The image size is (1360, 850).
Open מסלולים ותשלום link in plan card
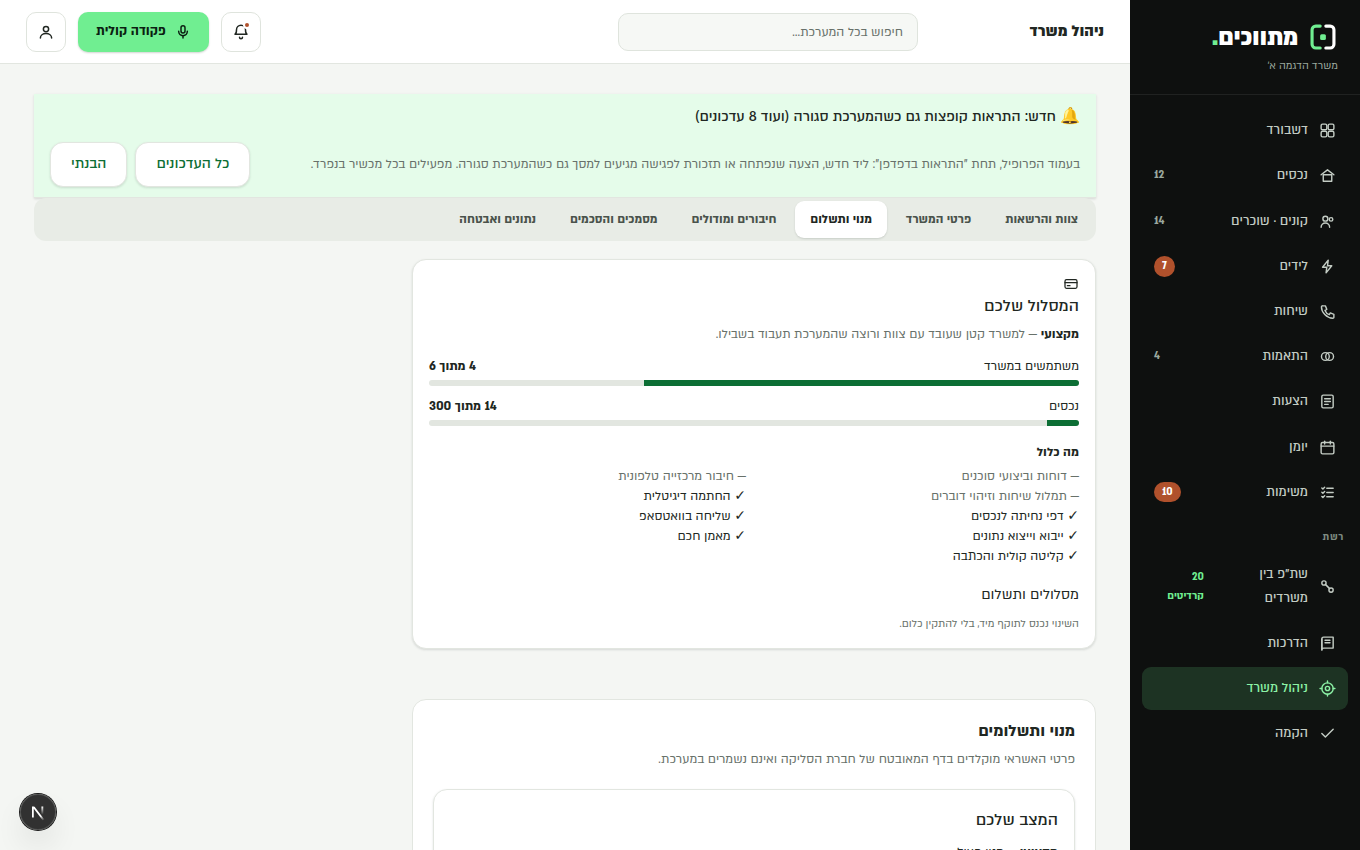(1030, 595)
